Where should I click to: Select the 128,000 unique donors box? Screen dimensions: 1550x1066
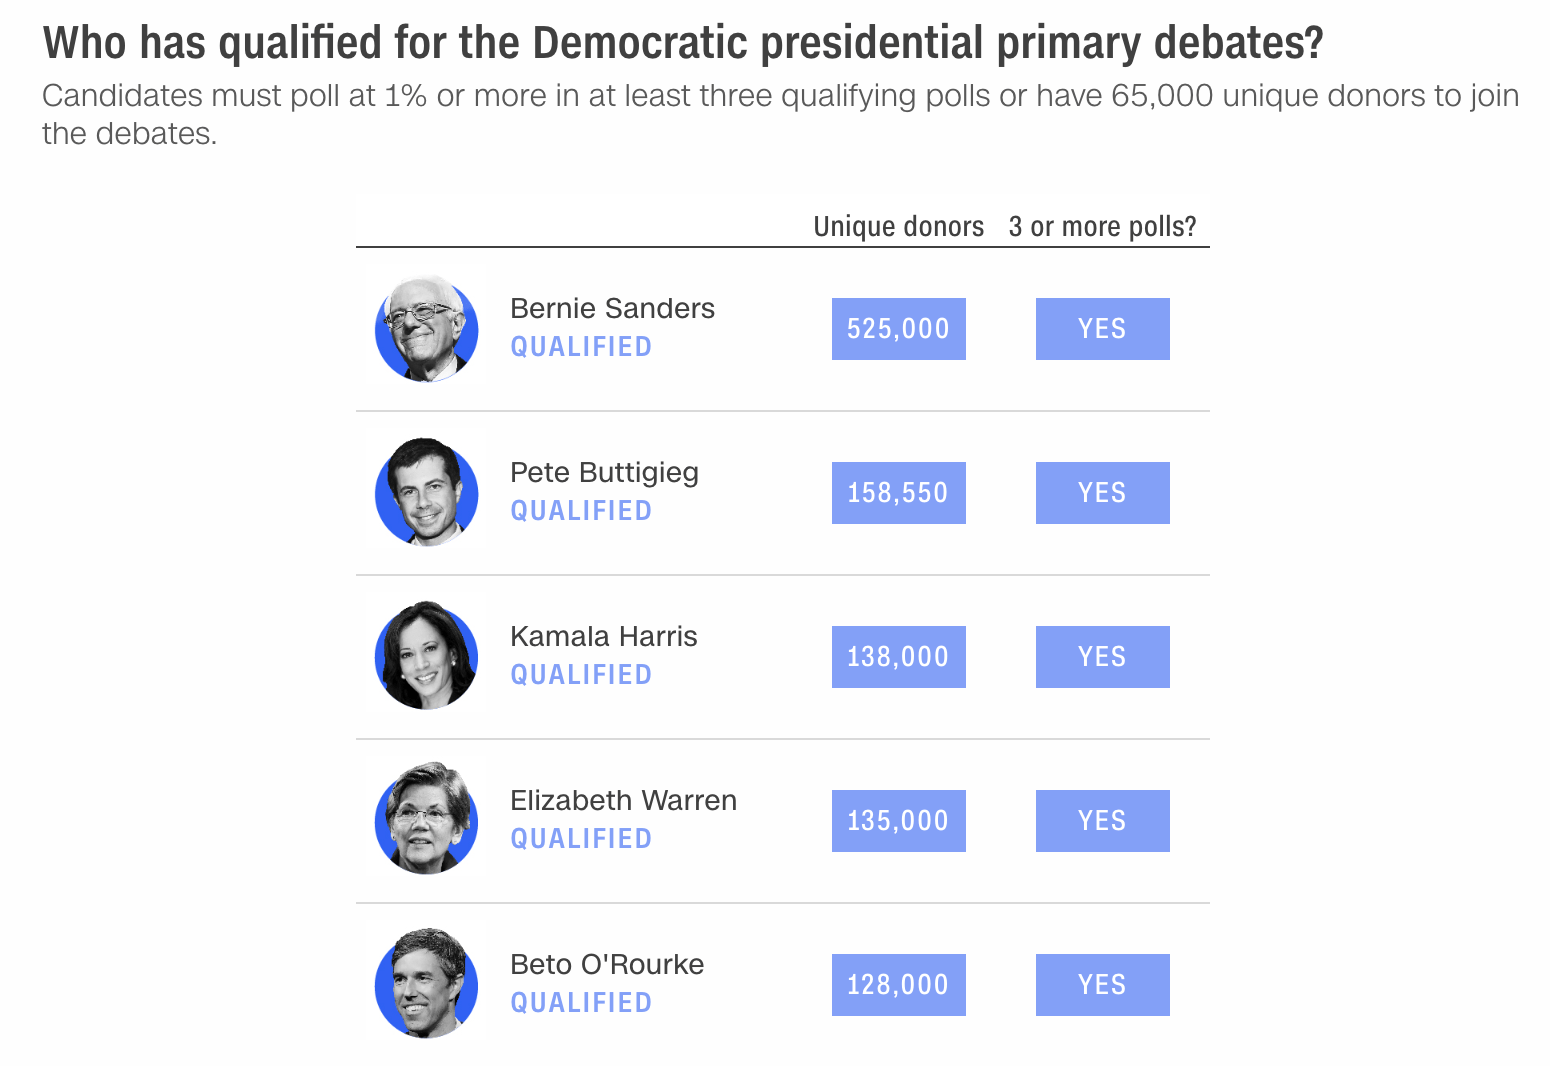point(898,985)
